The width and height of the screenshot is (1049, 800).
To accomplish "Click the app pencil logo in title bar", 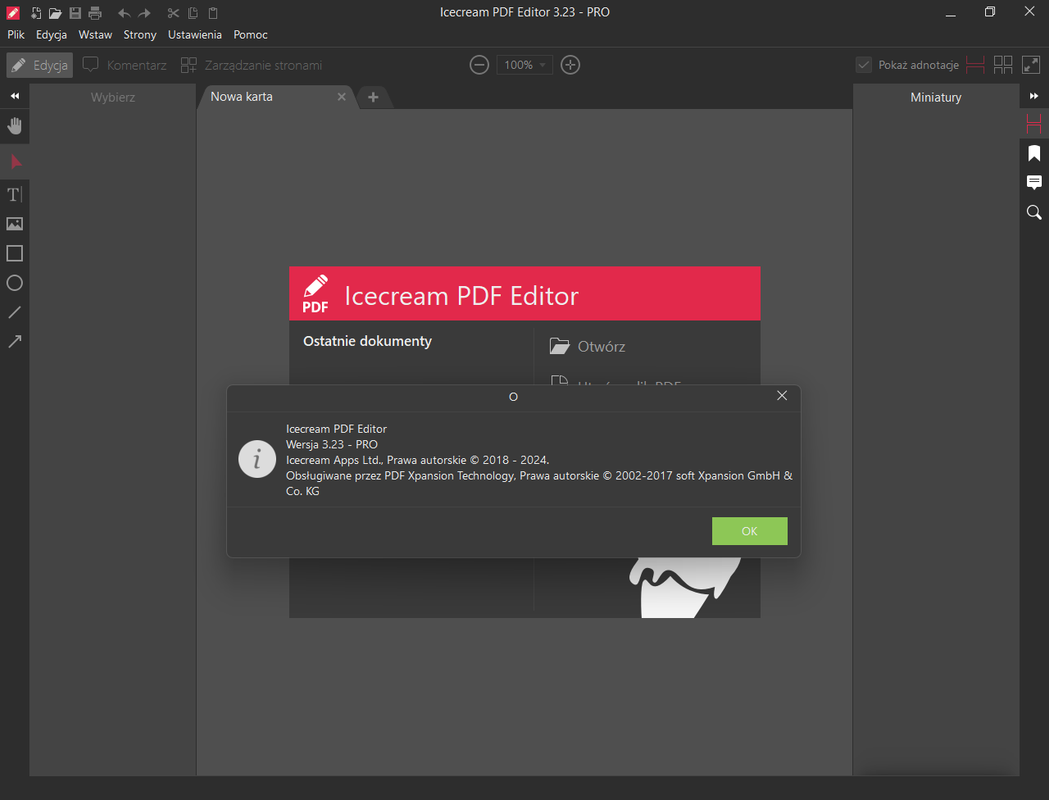I will [x=13, y=13].
